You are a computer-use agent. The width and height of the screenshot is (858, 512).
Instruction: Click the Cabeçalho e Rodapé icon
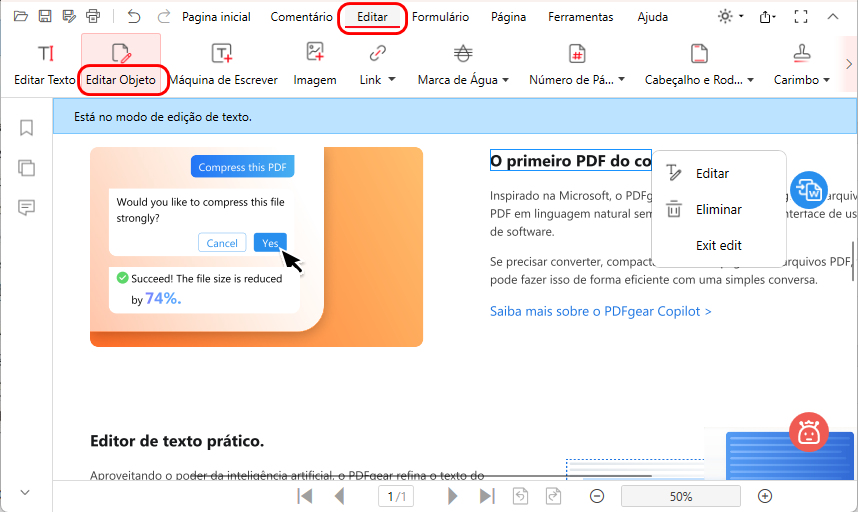coord(699,53)
